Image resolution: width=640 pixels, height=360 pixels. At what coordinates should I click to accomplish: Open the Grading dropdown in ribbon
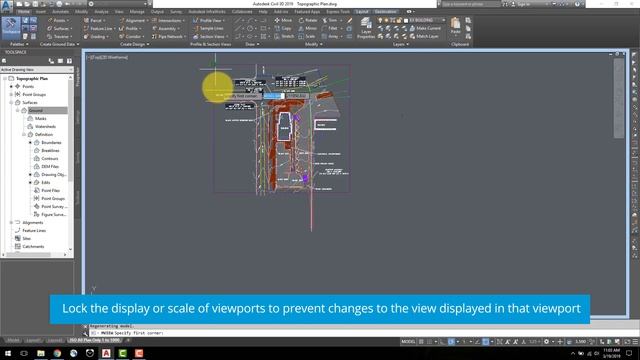[x=96, y=37]
